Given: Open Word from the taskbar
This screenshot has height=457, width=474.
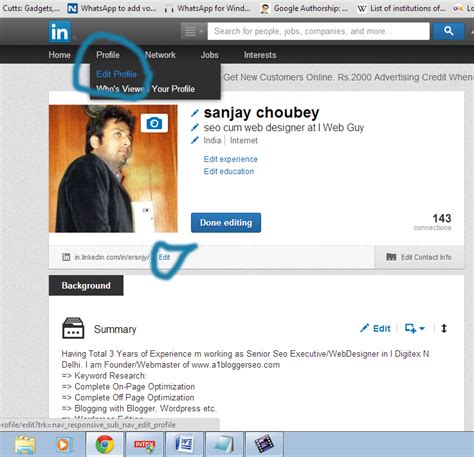Looking at the screenshot, I should tap(184, 444).
